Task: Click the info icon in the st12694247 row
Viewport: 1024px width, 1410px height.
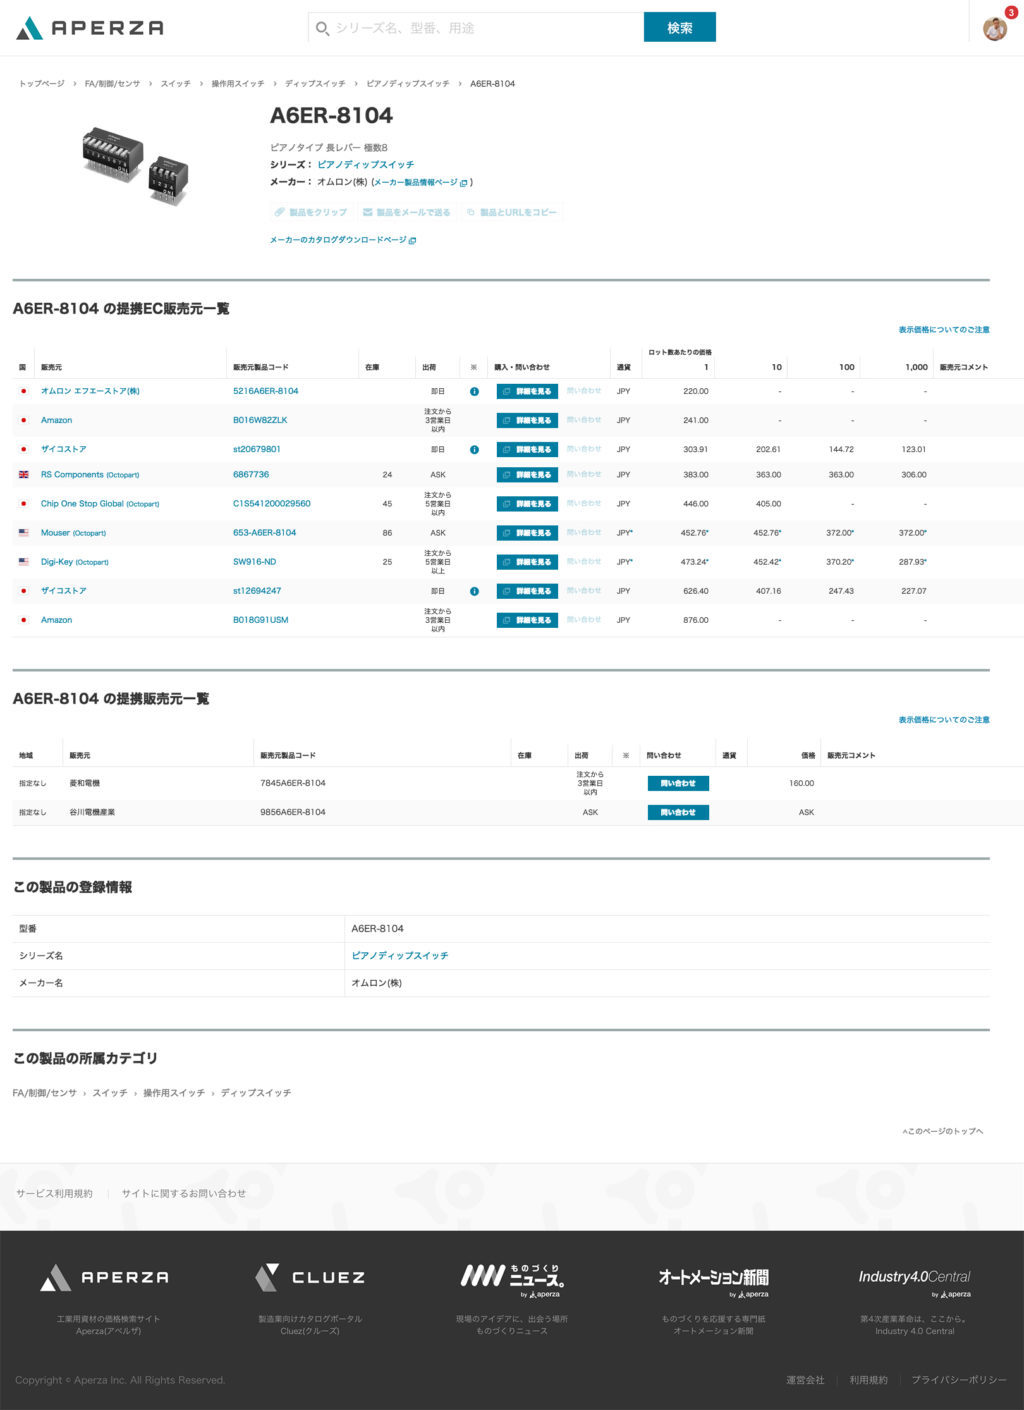Action: click(474, 591)
